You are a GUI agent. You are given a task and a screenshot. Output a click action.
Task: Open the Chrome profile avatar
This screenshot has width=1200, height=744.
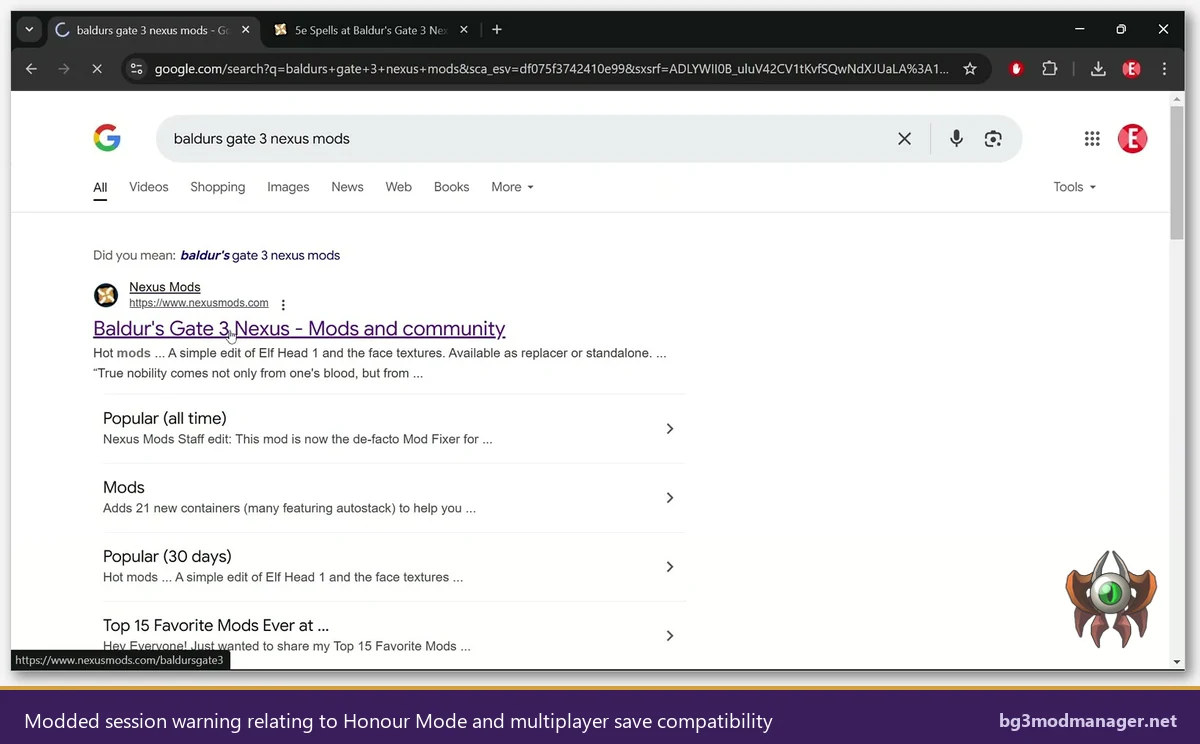[x=1131, y=69]
